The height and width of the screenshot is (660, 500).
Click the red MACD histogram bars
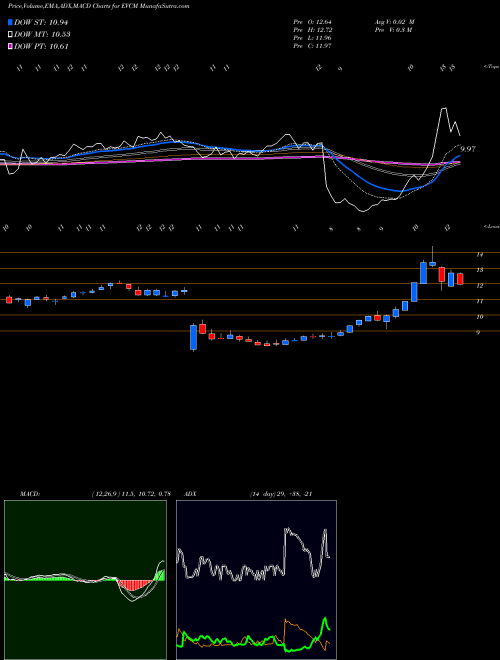[x=136, y=585]
